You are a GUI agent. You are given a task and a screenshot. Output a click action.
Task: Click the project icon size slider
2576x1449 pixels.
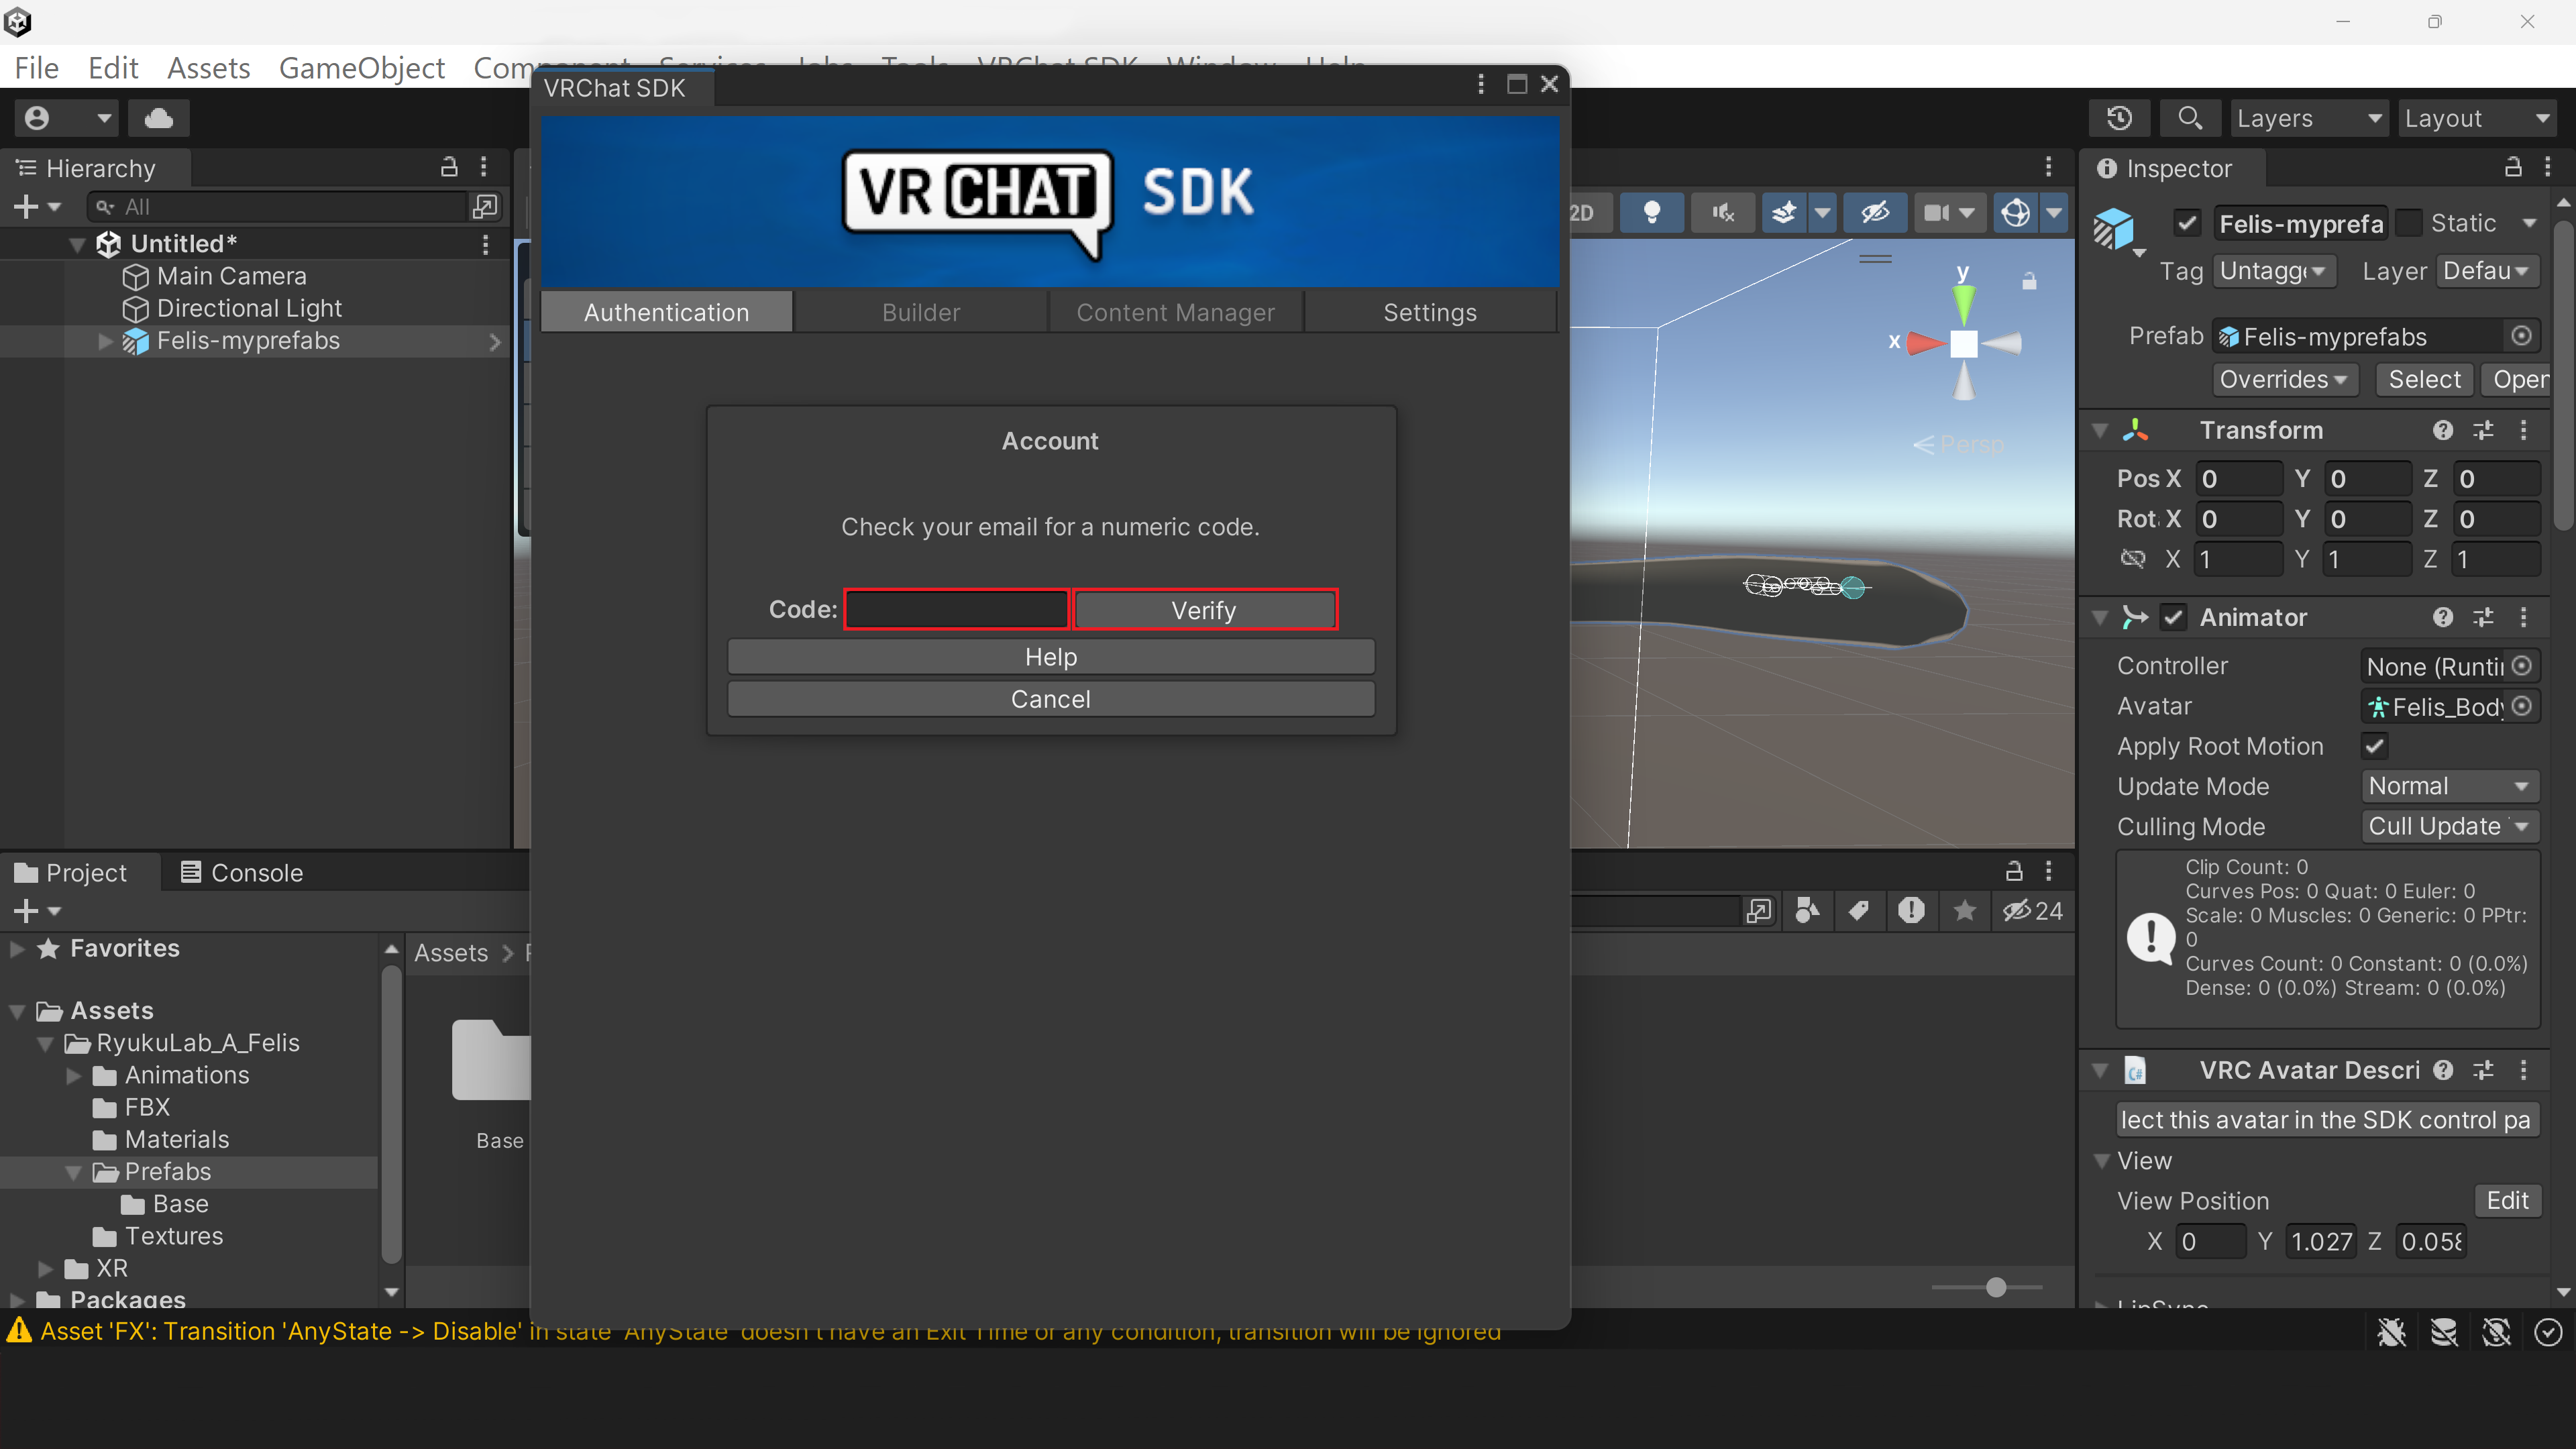[1995, 1287]
